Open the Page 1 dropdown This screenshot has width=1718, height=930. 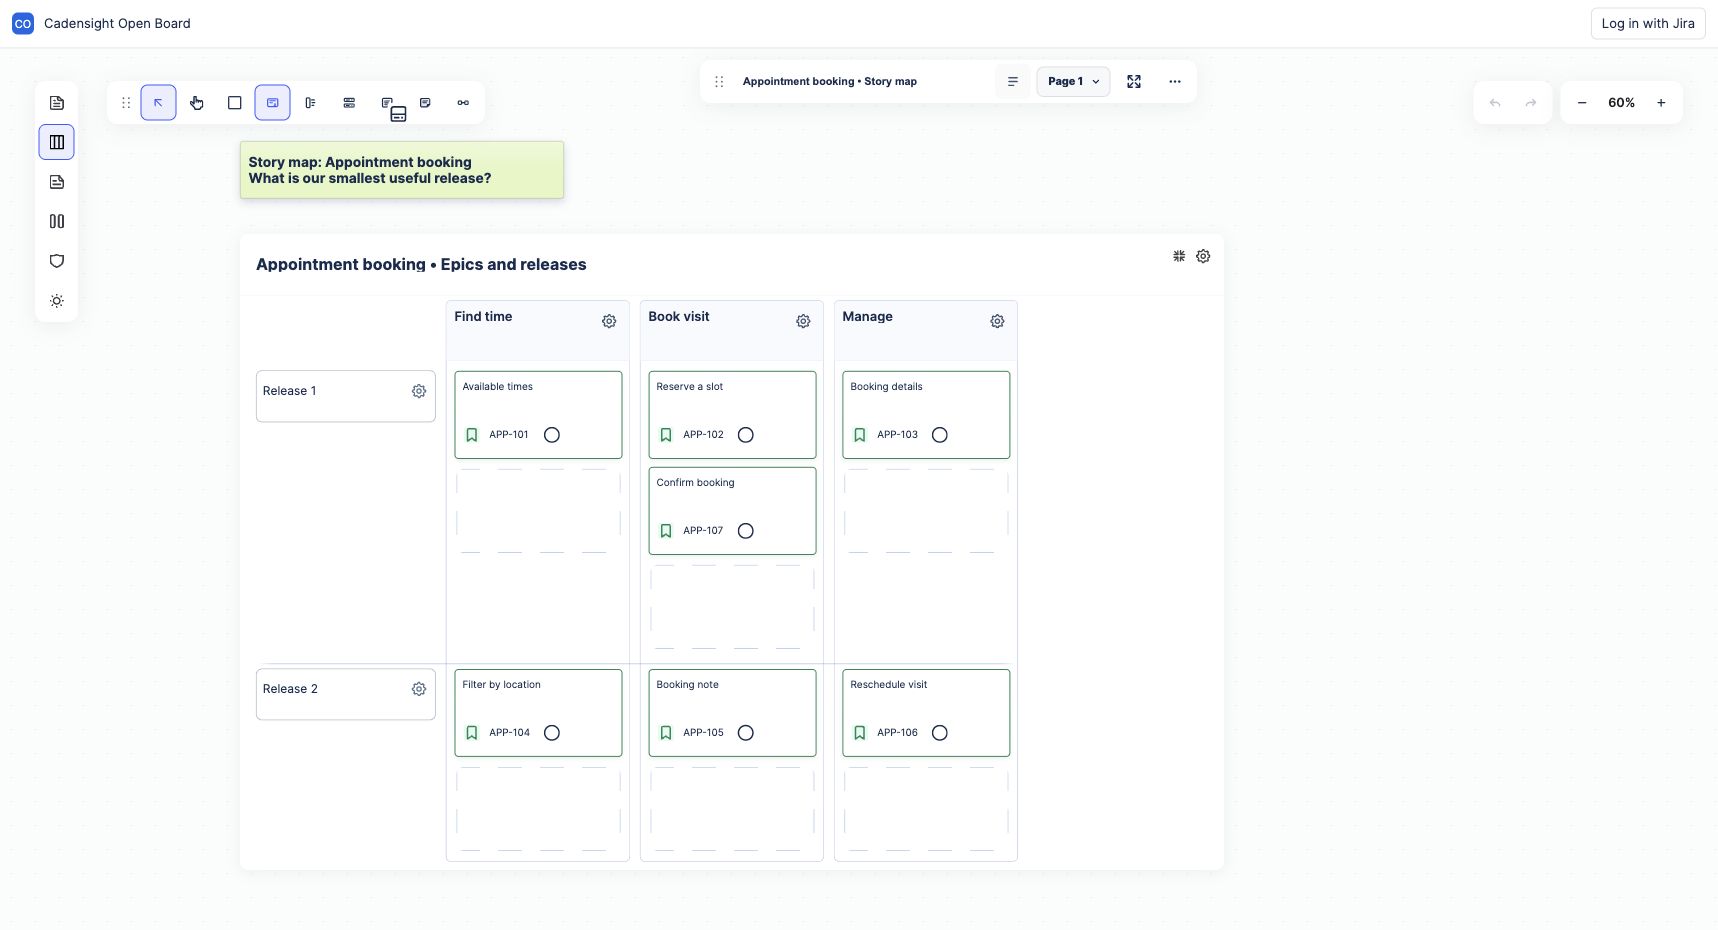click(x=1073, y=82)
